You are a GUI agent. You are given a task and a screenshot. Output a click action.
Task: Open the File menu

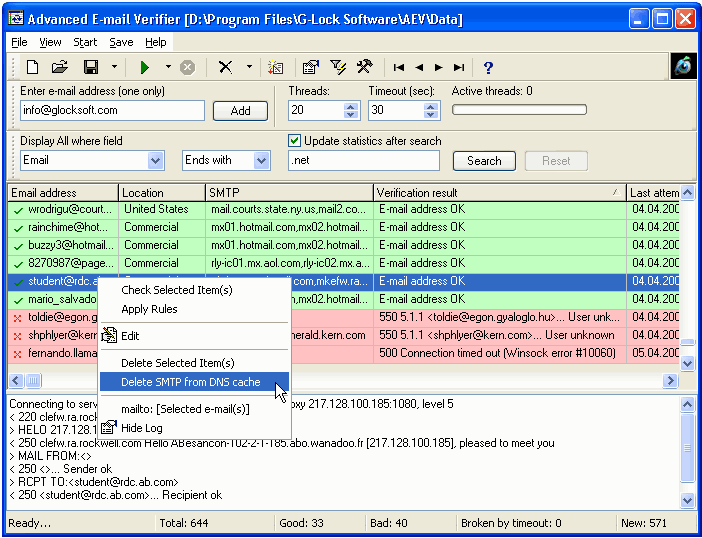click(19, 43)
